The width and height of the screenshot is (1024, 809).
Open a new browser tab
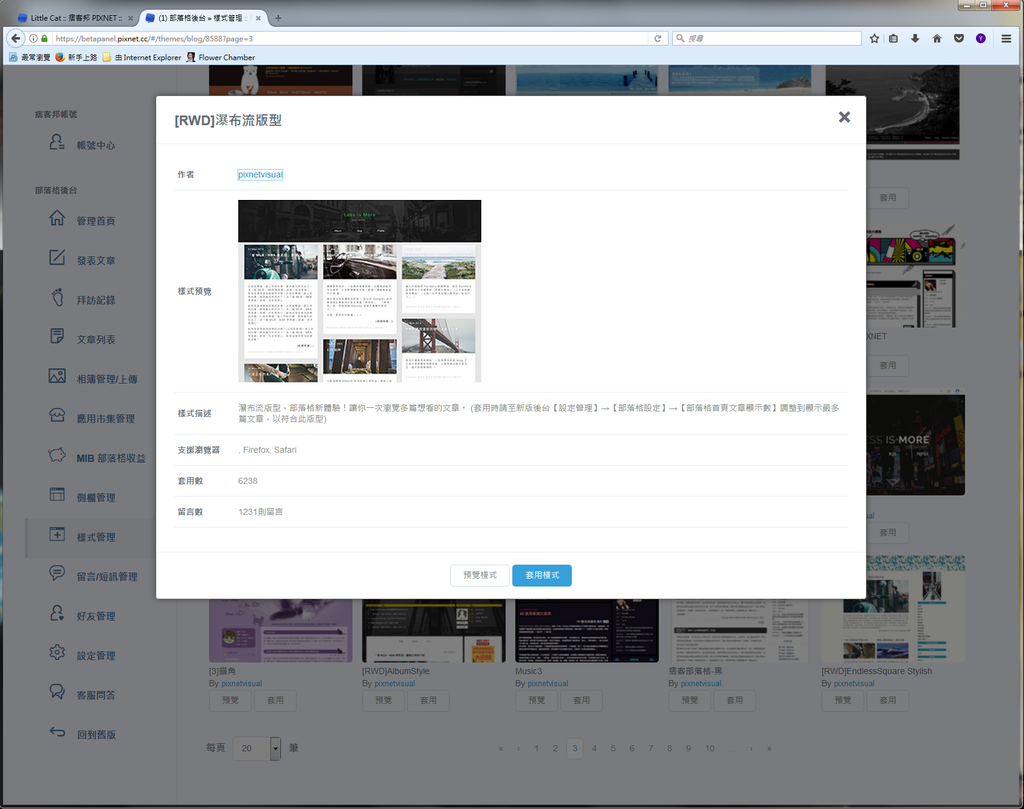(278, 18)
